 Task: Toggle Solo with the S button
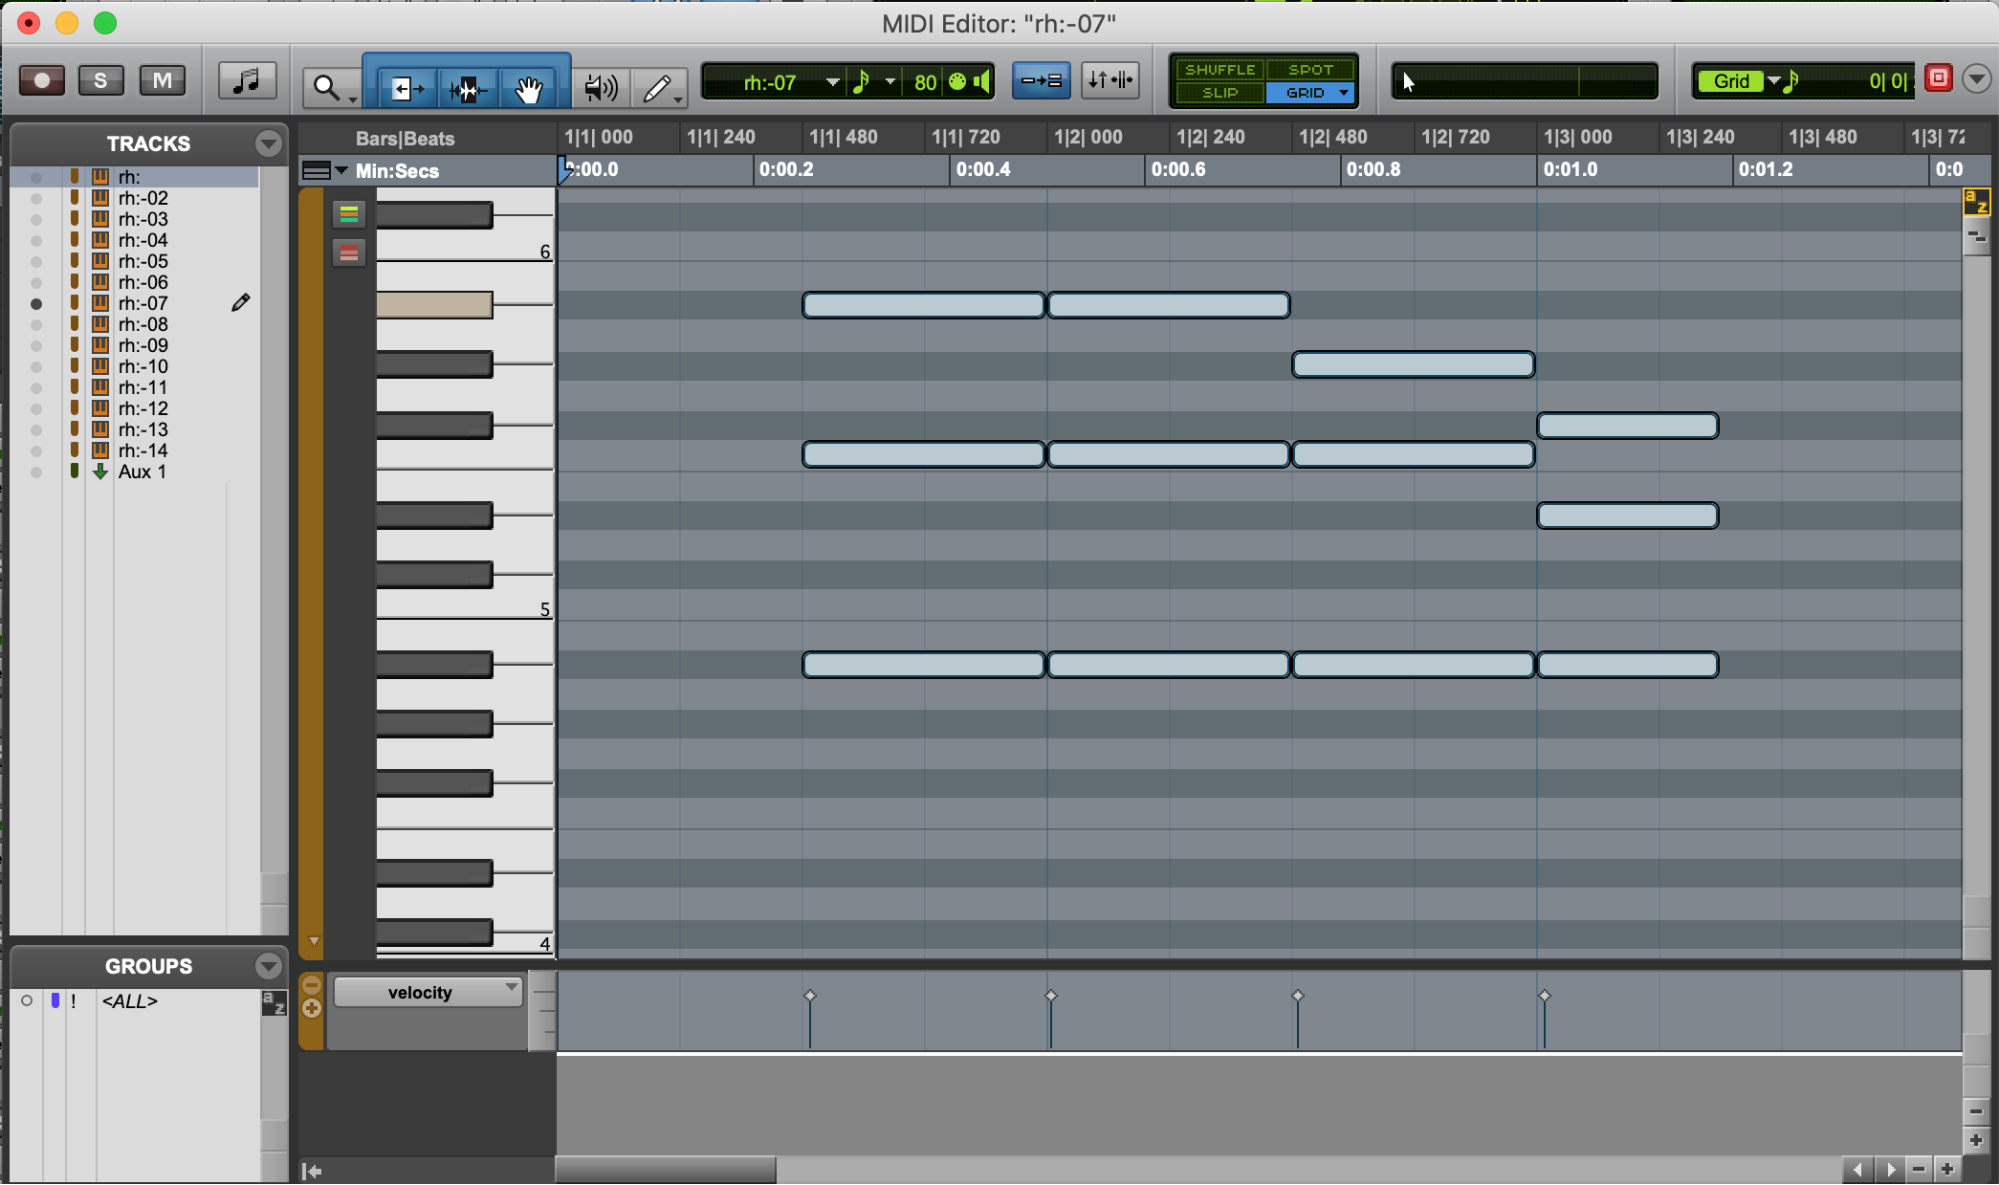pos(100,80)
